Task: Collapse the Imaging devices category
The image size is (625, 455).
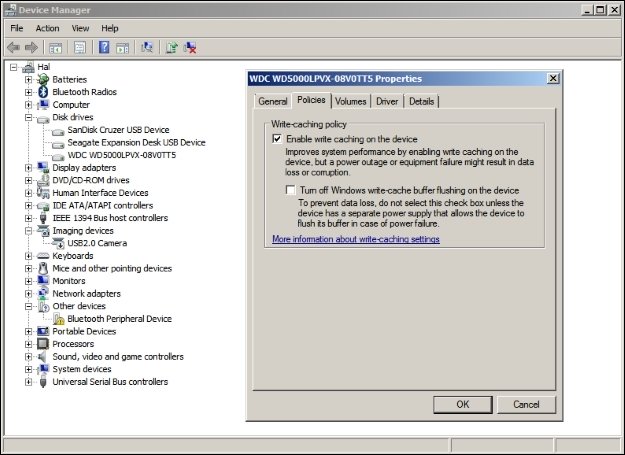Action: [28, 231]
